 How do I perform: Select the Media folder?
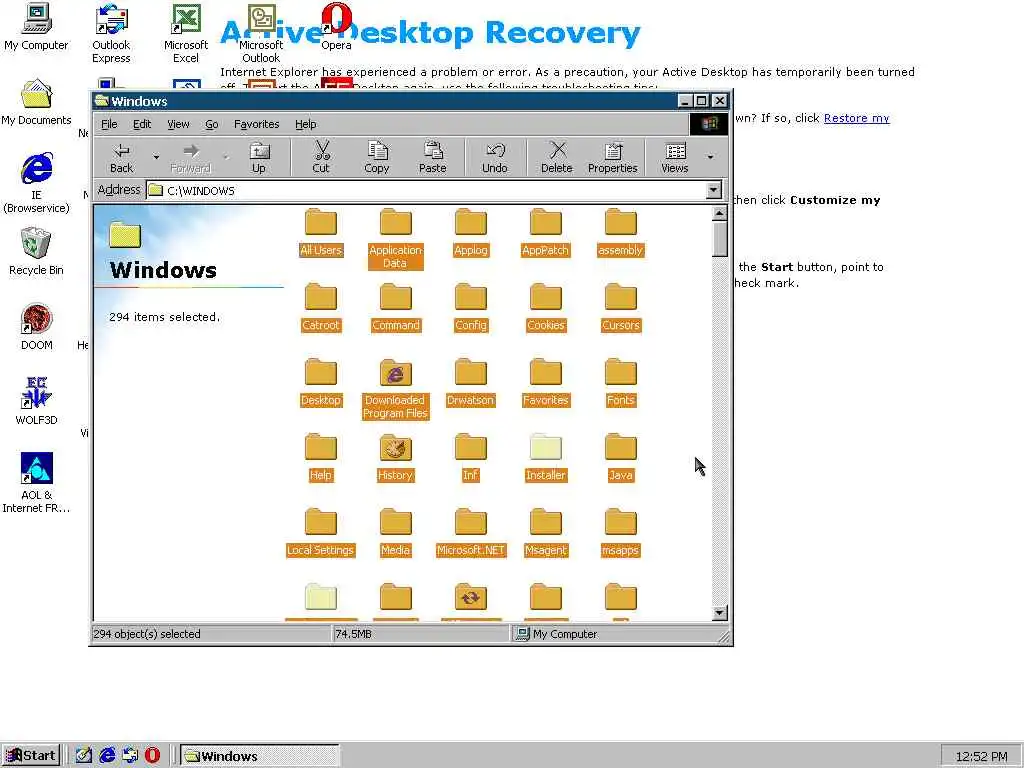[395, 532]
